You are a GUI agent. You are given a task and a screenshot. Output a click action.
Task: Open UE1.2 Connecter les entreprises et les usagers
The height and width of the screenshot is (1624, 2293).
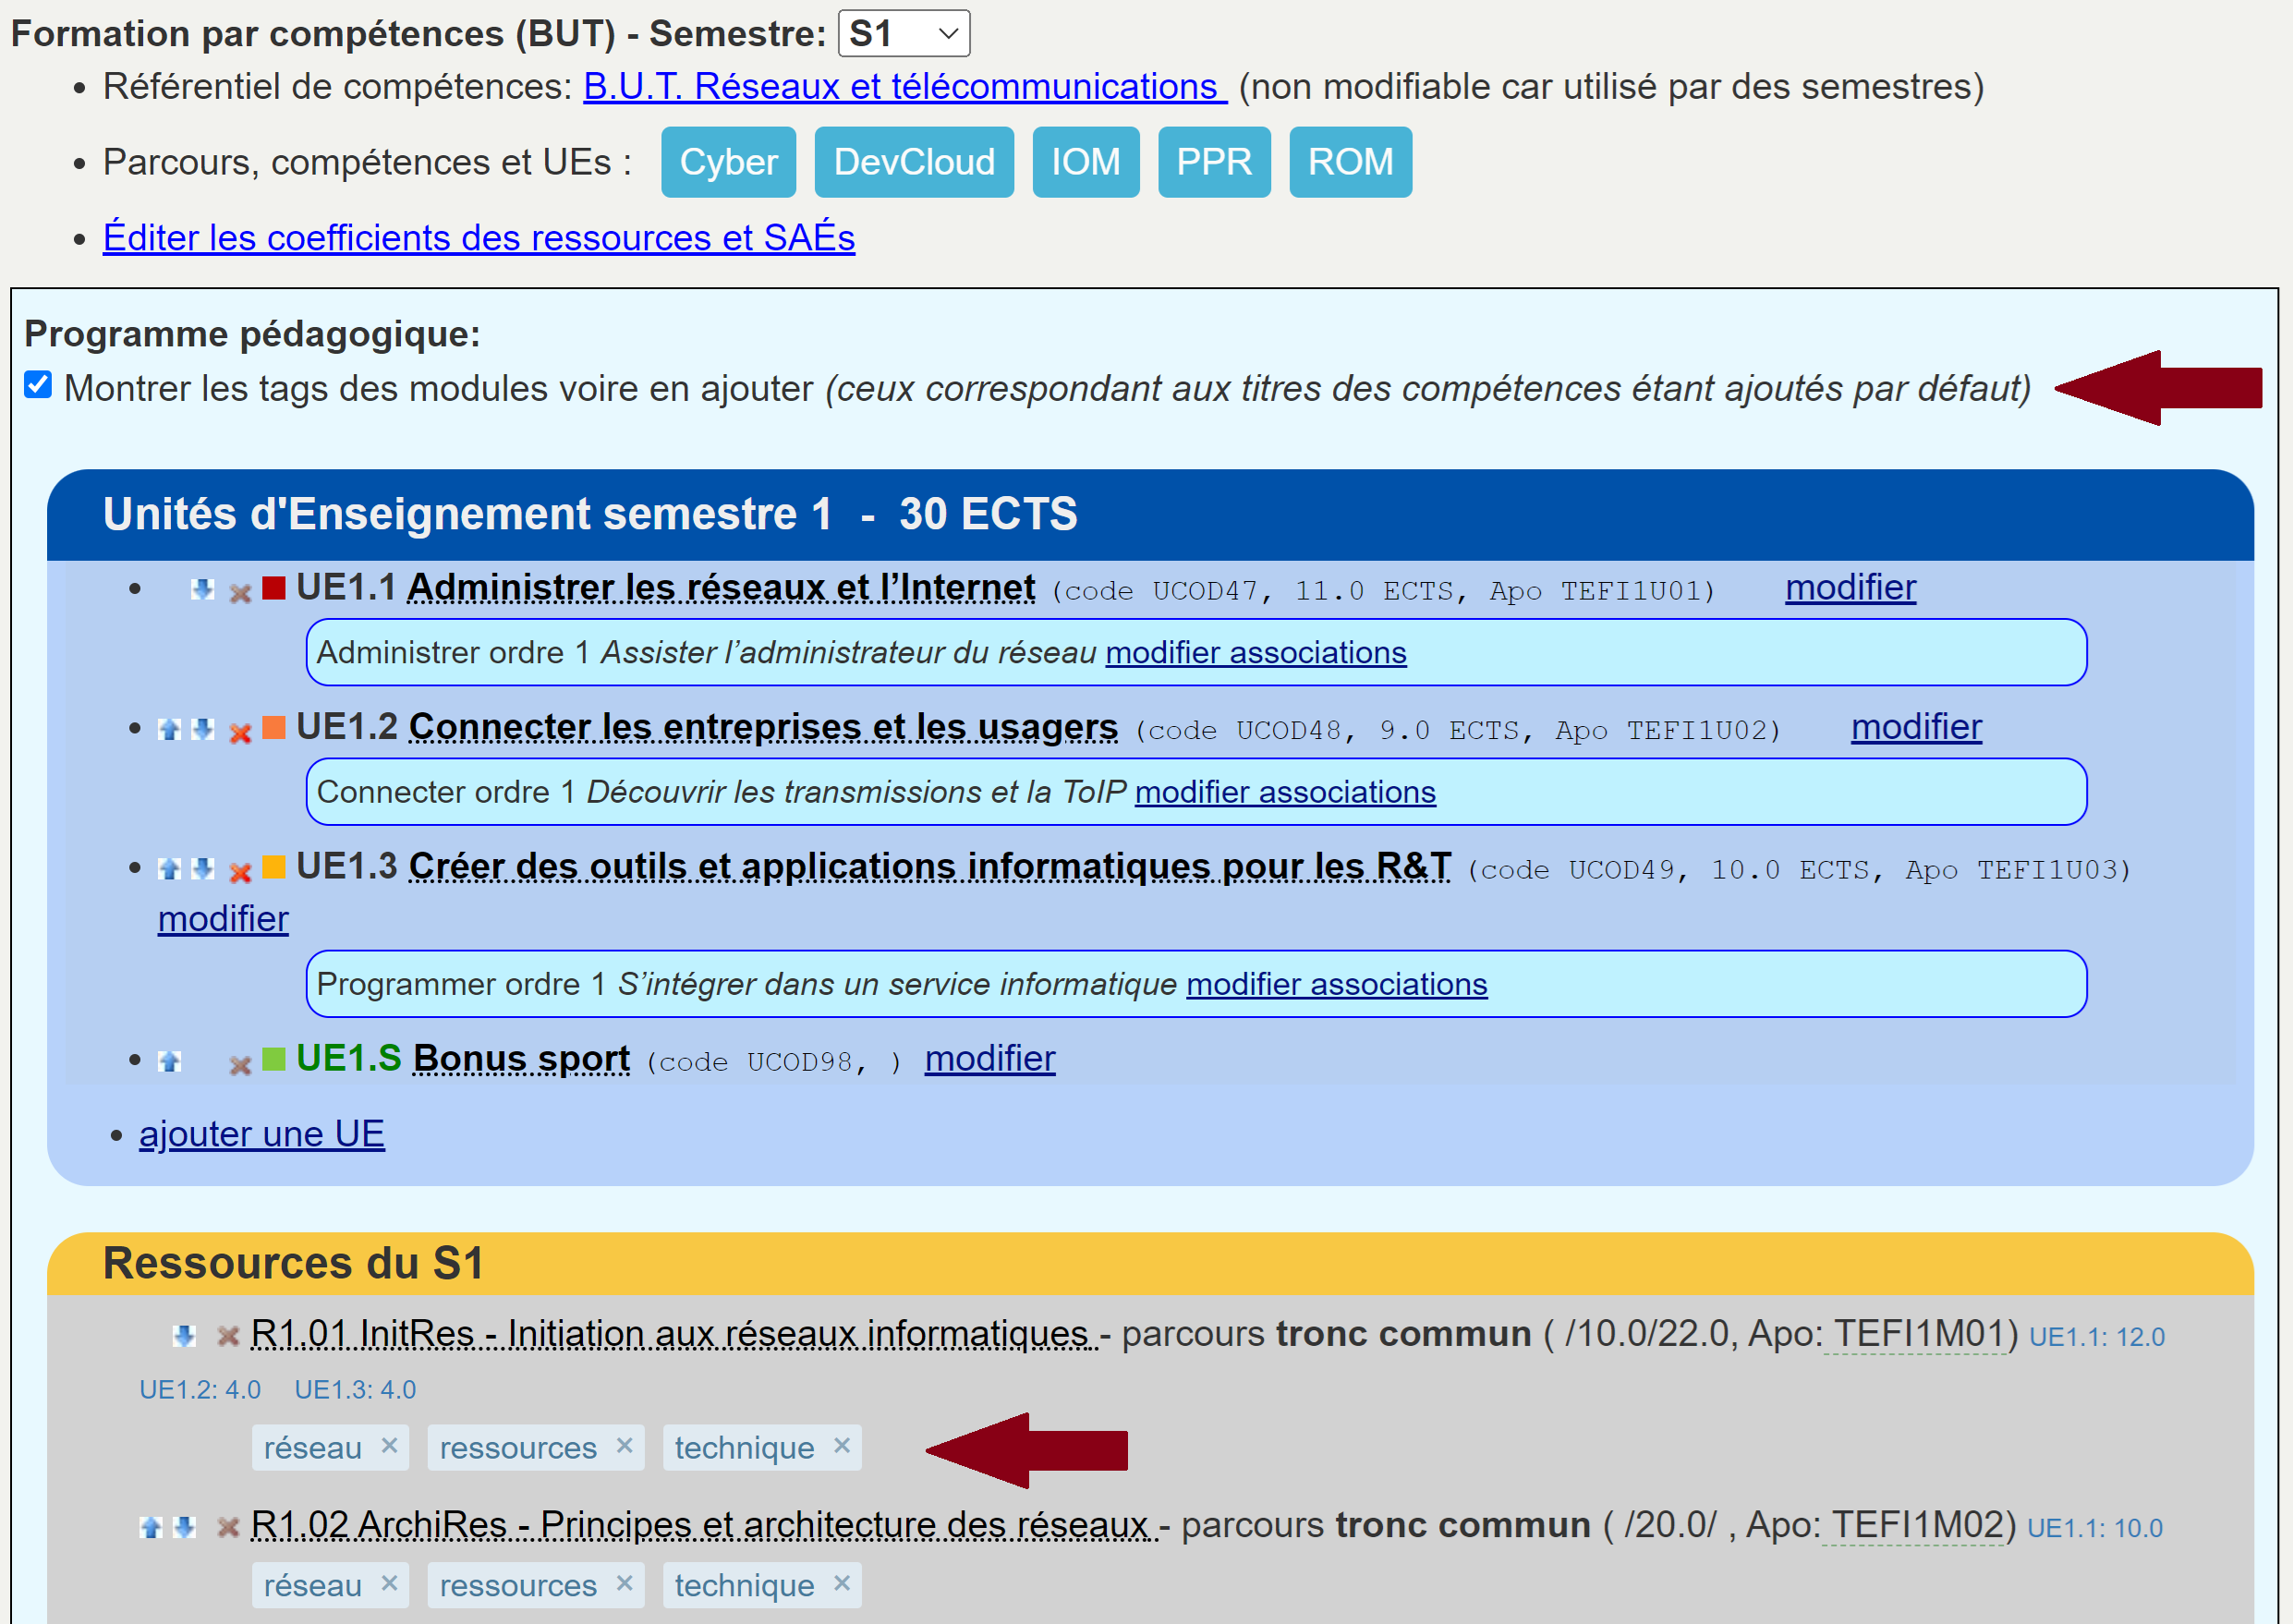763,727
